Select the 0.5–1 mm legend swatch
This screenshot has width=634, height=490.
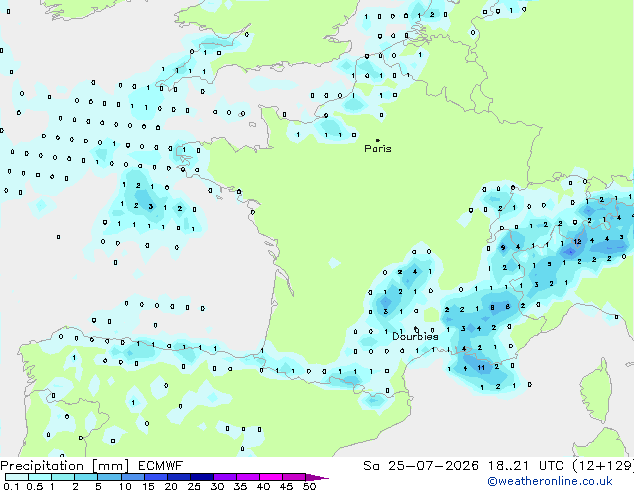point(40,477)
